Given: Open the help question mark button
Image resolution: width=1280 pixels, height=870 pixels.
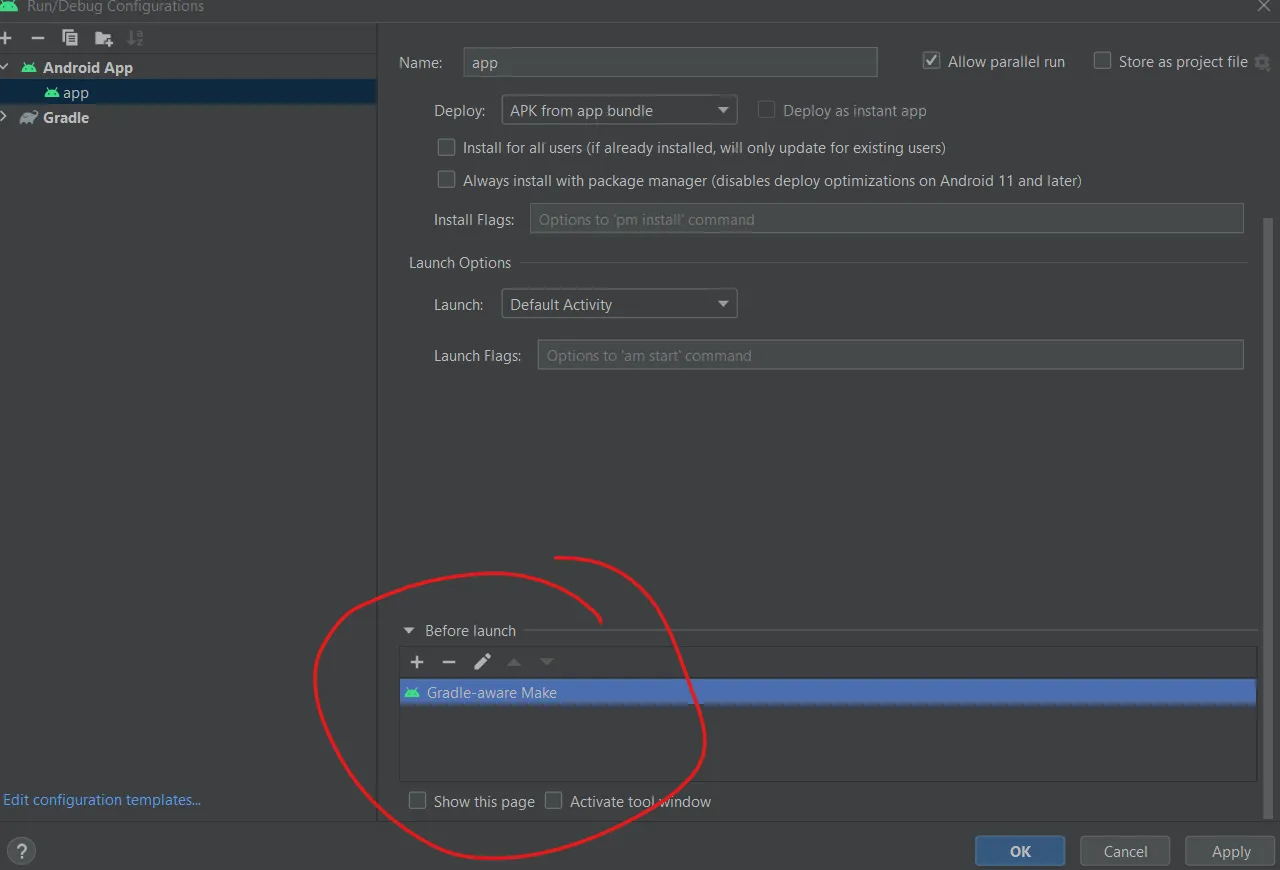Looking at the screenshot, I should pos(21,851).
